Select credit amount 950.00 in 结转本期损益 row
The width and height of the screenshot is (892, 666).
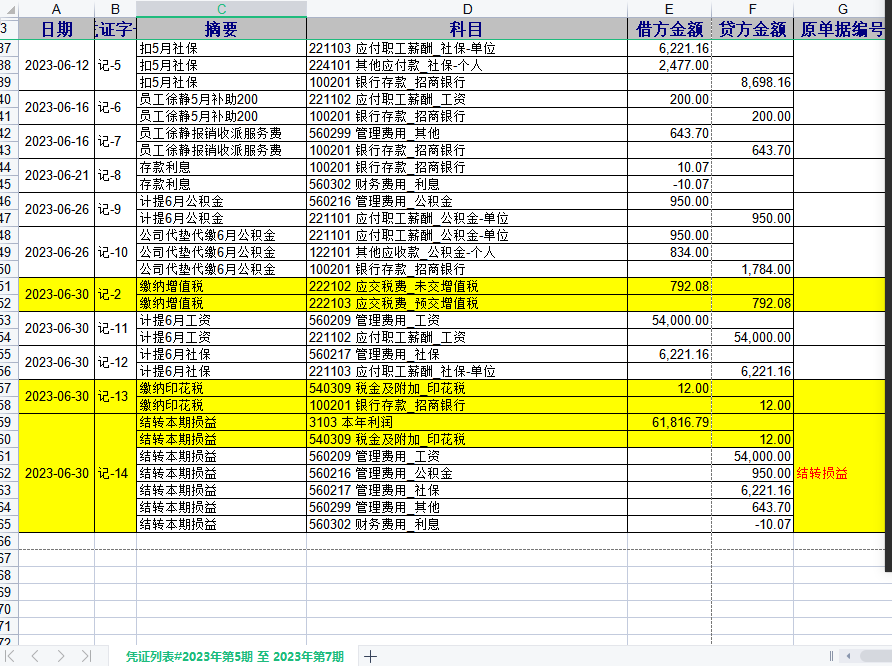click(752, 473)
